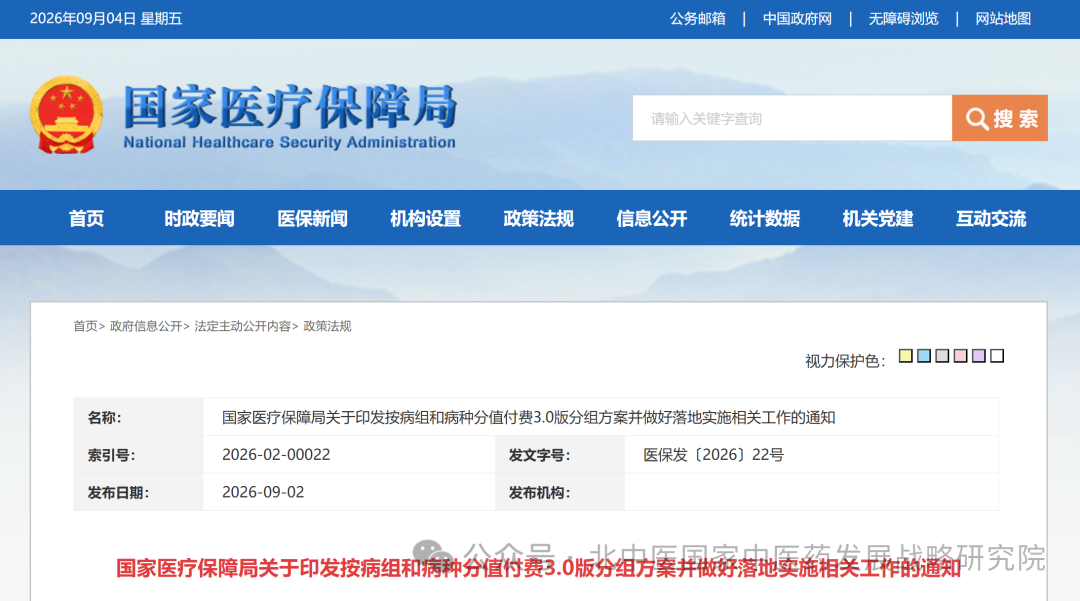Select the blue eye-protection color
This screenshot has width=1080, height=601.
pos(924,356)
